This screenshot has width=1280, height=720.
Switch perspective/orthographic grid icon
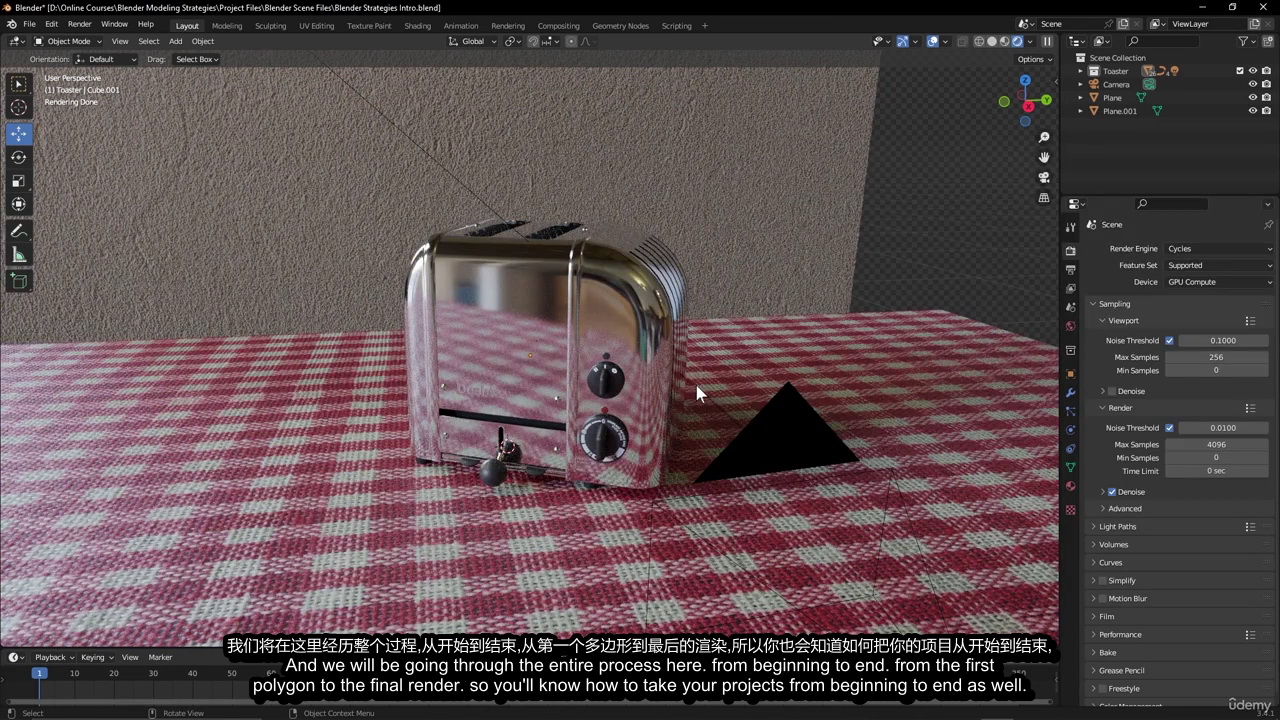point(1044,198)
